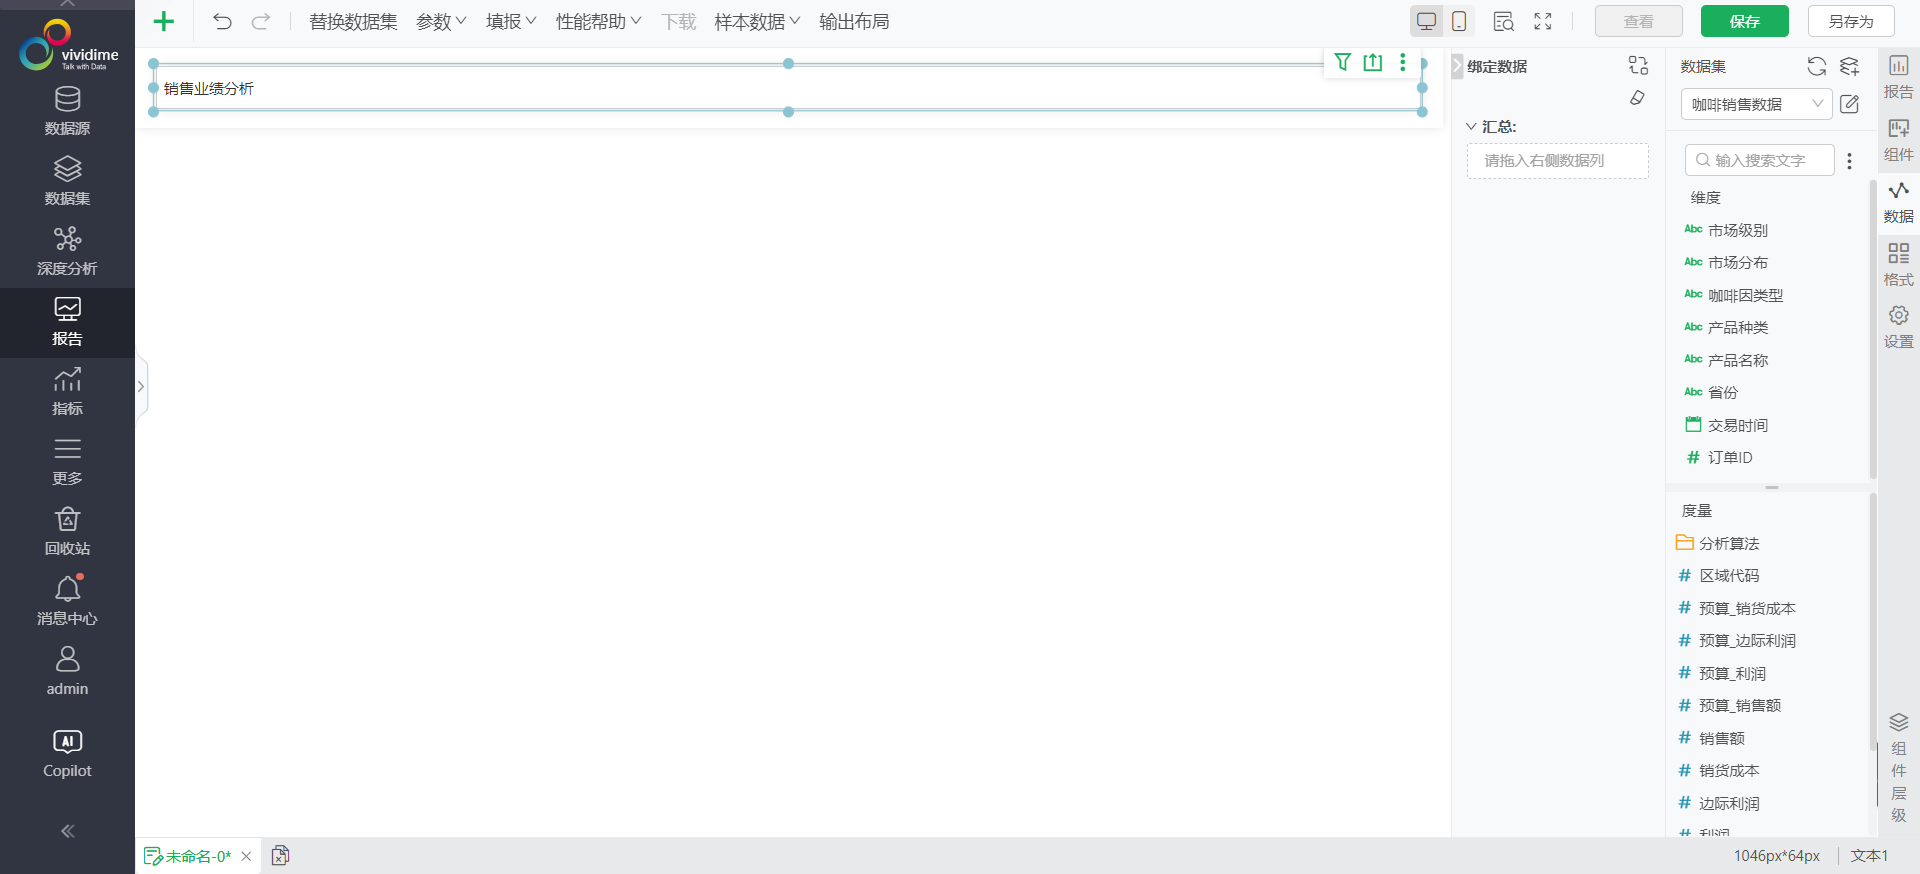
Task: Undo the last action
Action: (222, 21)
